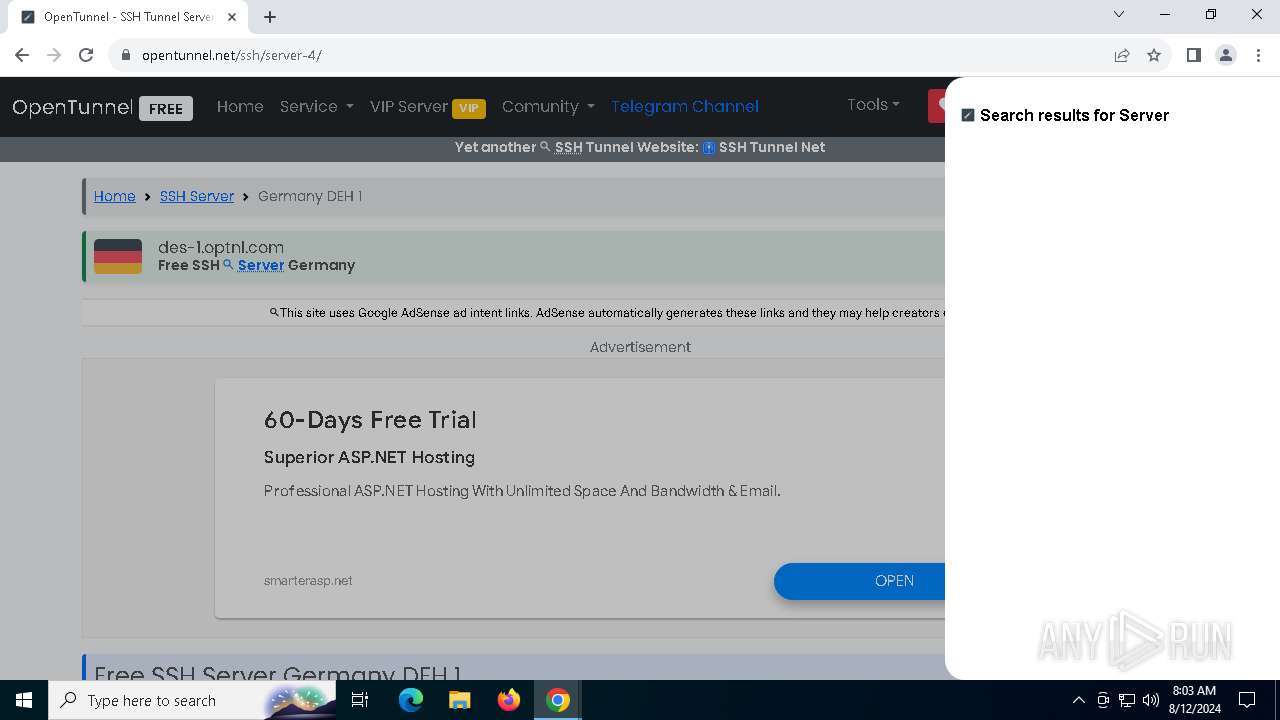Open the Windows Start menu
The image size is (1280, 720).
24,700
